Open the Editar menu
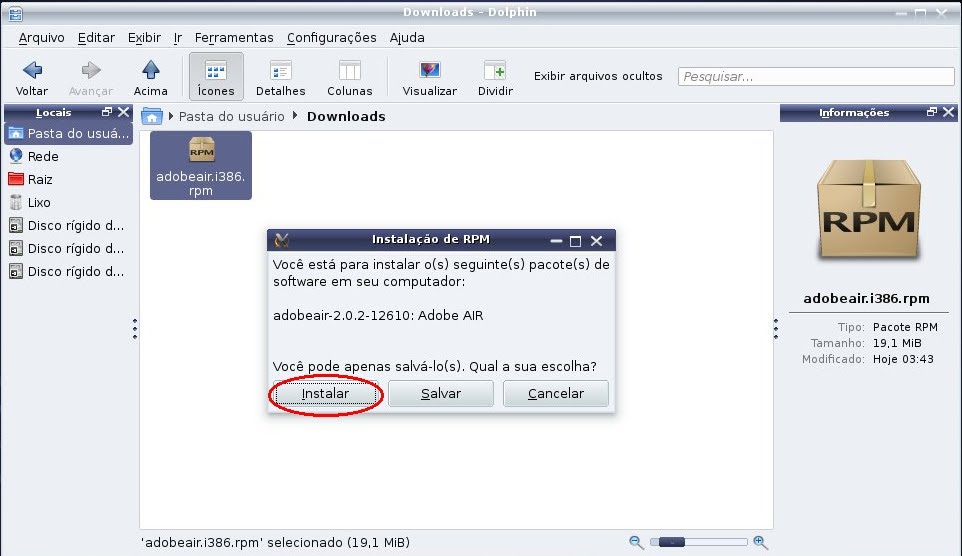Viewport: 962px width, 556px height. point(96,37)
